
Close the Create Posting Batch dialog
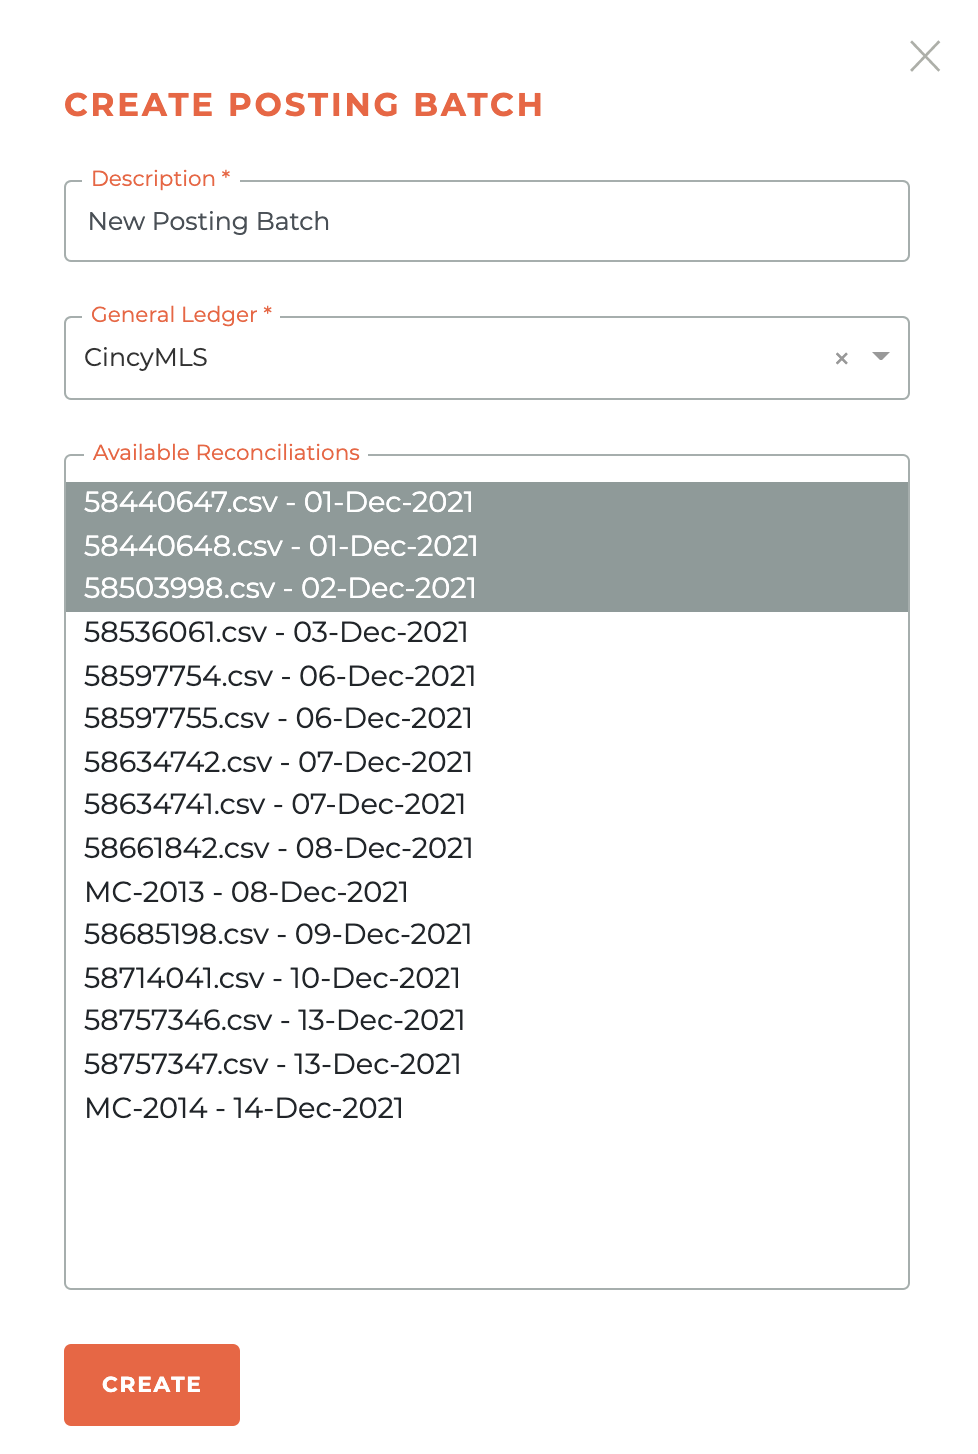pyautogui.click(x=924, y=57)
